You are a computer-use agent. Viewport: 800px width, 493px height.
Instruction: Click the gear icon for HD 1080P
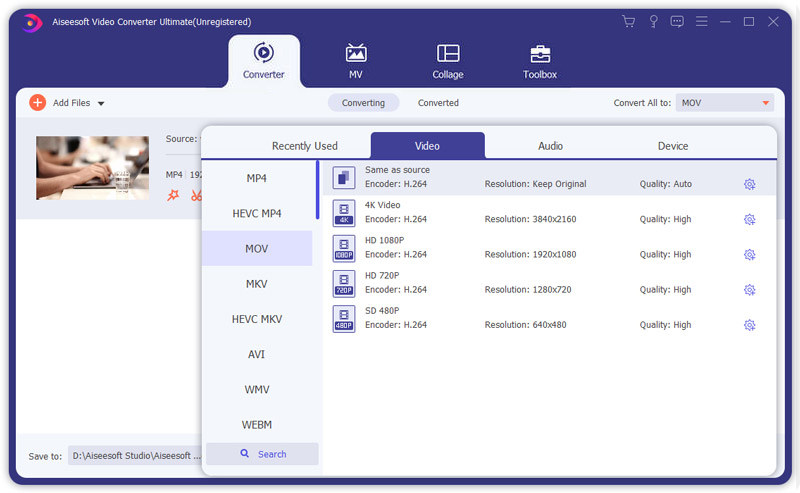749,255
